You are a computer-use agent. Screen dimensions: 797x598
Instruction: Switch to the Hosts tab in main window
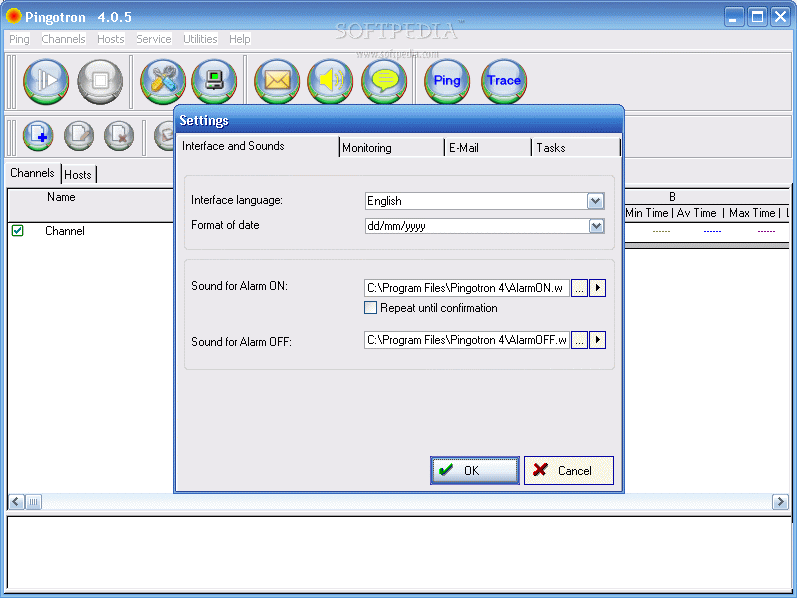(x=78, y=175)
